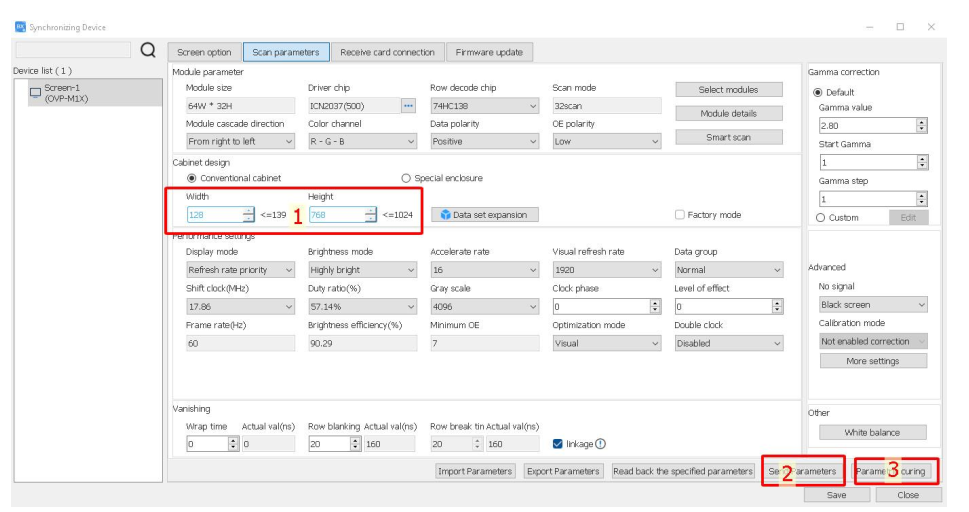
Task: Click the search magnifier icon
Action: [148, 51]
